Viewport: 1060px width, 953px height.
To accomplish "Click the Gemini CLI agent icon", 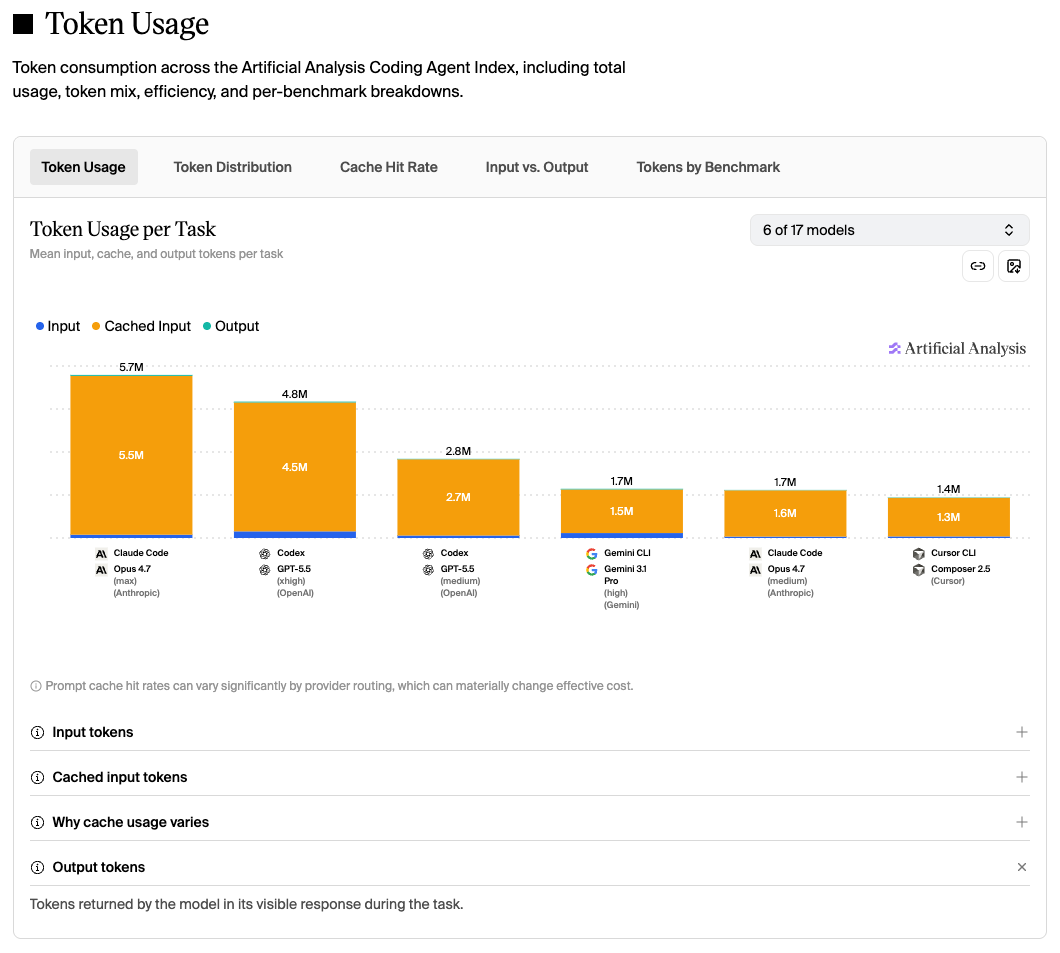I will pyautogui.click(x=592, y=554).
